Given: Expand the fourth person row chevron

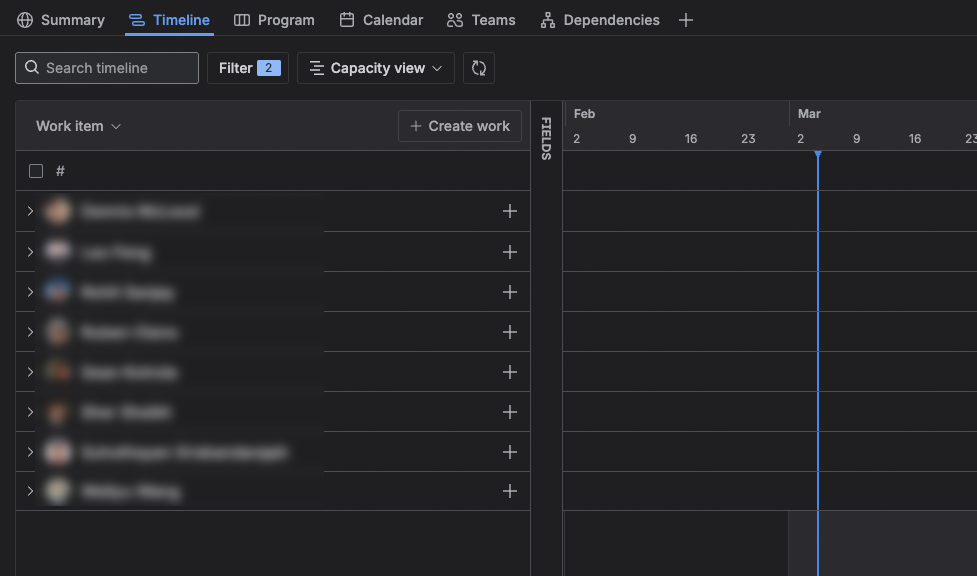Looking at the screenshot, I should [x=30, y=332].
